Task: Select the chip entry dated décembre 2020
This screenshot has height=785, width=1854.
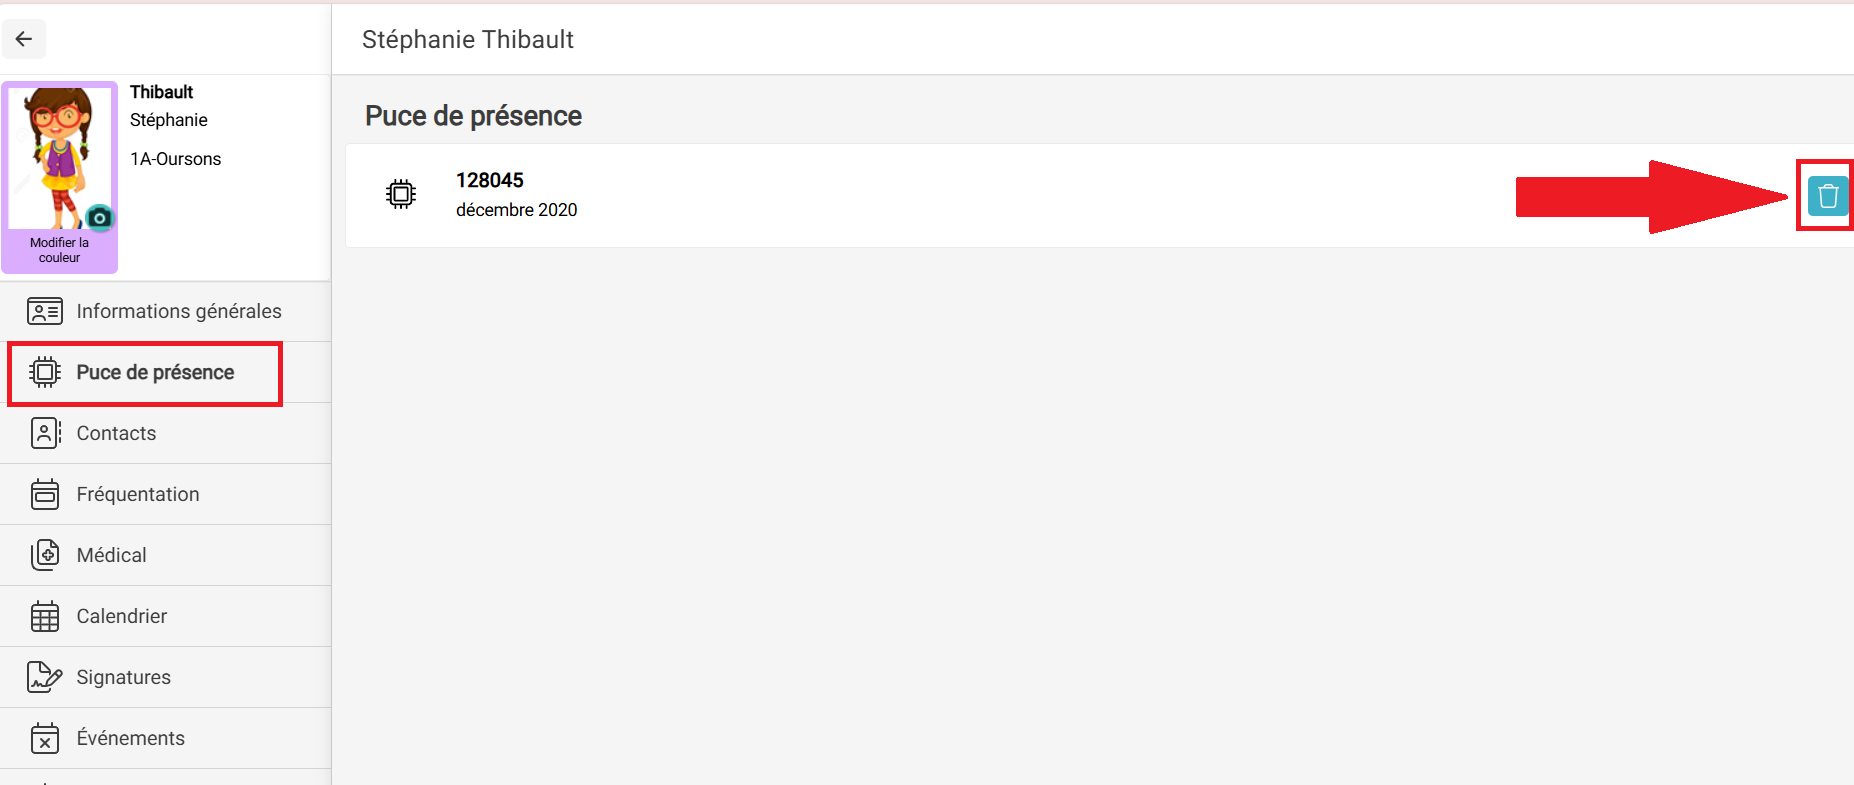Action: pyautogui.click(x=1099, y=195)
